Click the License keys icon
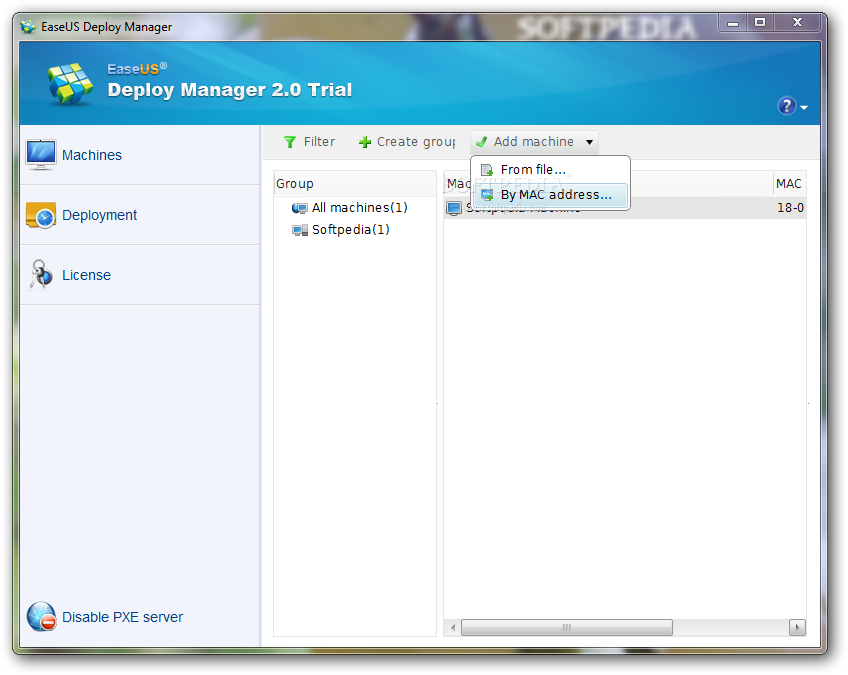 [41, 274]
